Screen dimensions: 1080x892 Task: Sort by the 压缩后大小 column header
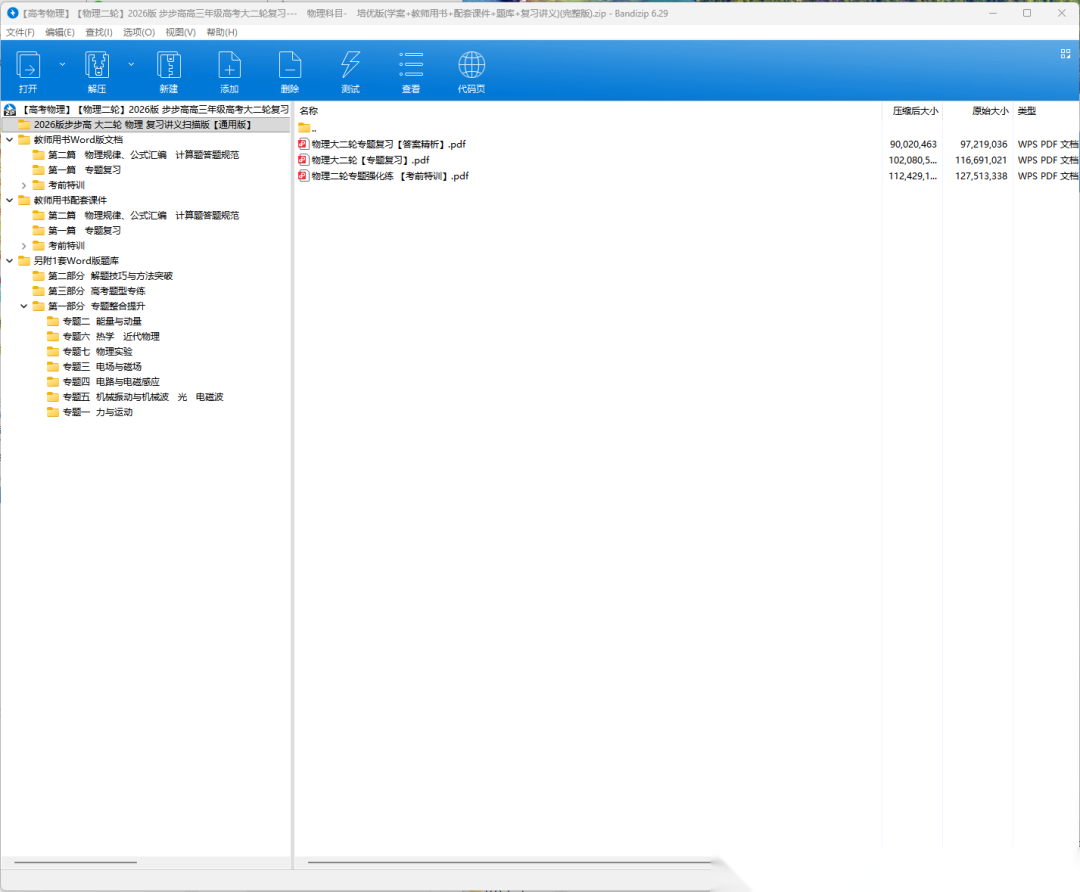[914, 111]
